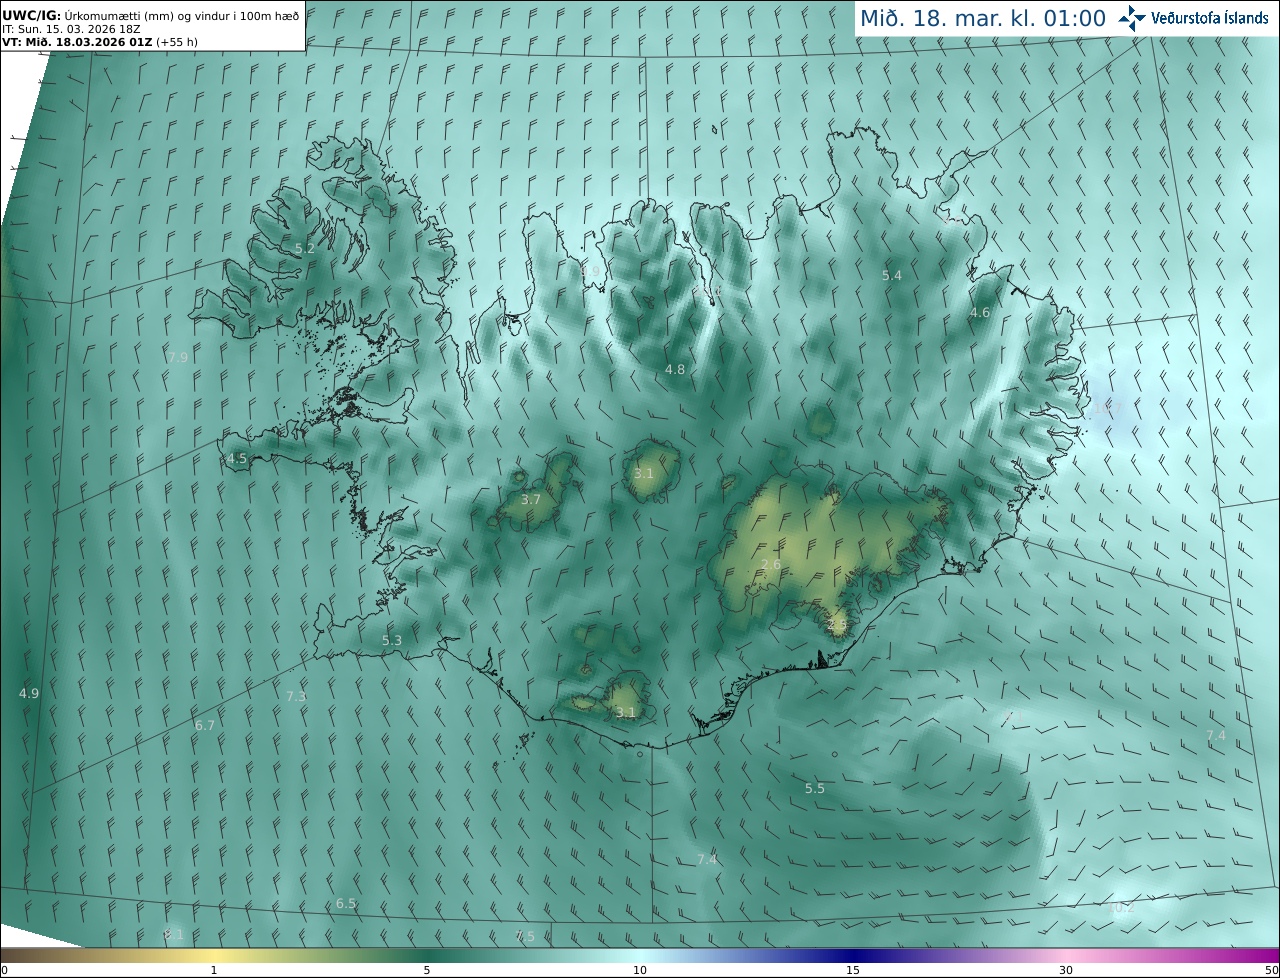Click the 4.8 value on the map
Image resolution: width=1280 pixels, height=978 pixels.
(x=675, y=370)
